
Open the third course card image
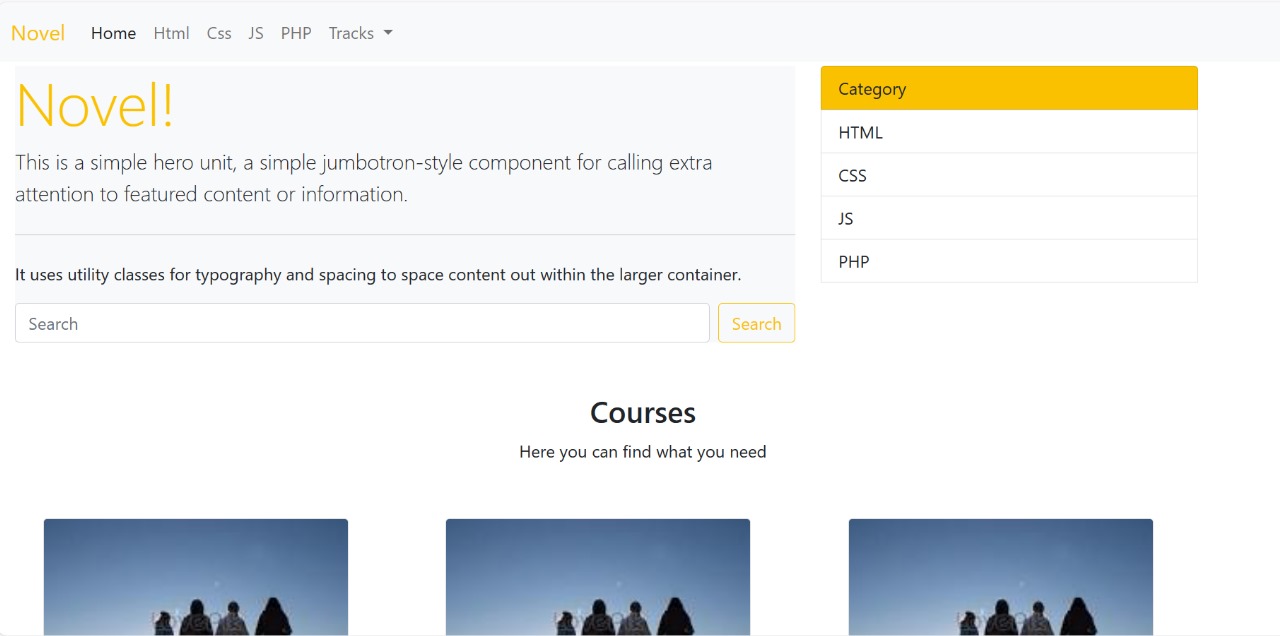pyautogui.click(x=1001, y=577)
